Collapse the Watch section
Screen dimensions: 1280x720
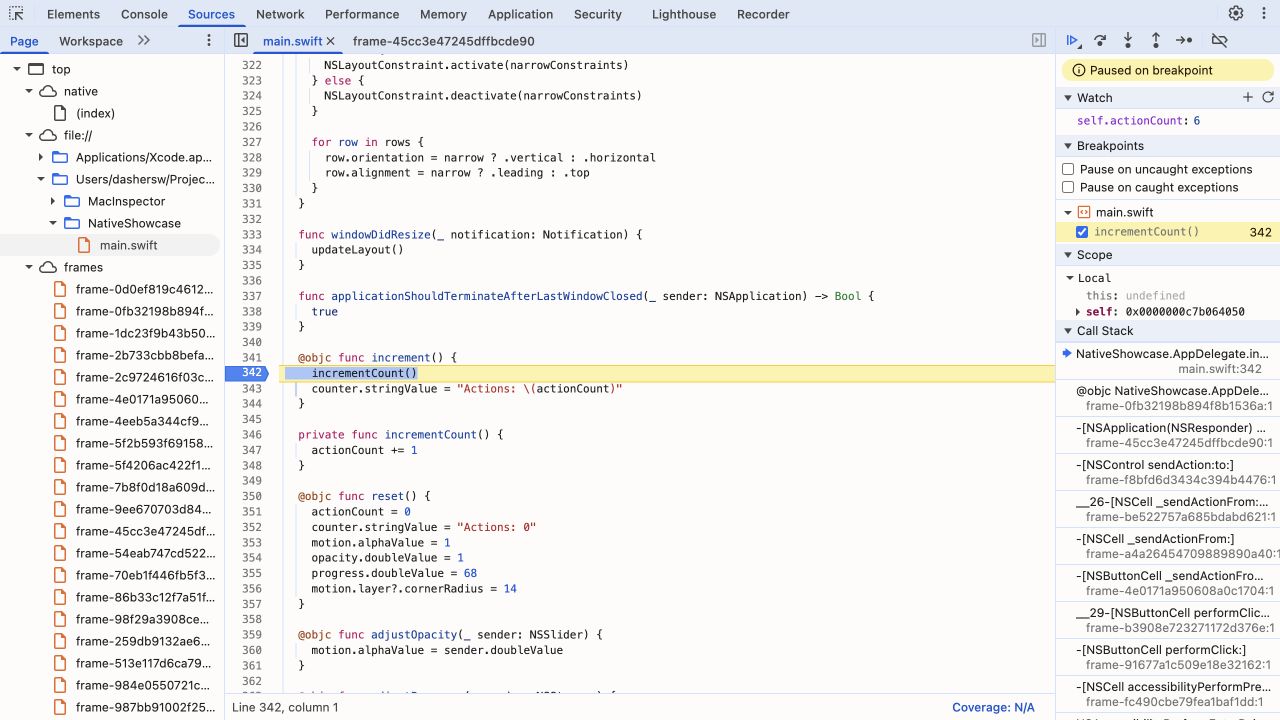click(x=1067, y=98)
